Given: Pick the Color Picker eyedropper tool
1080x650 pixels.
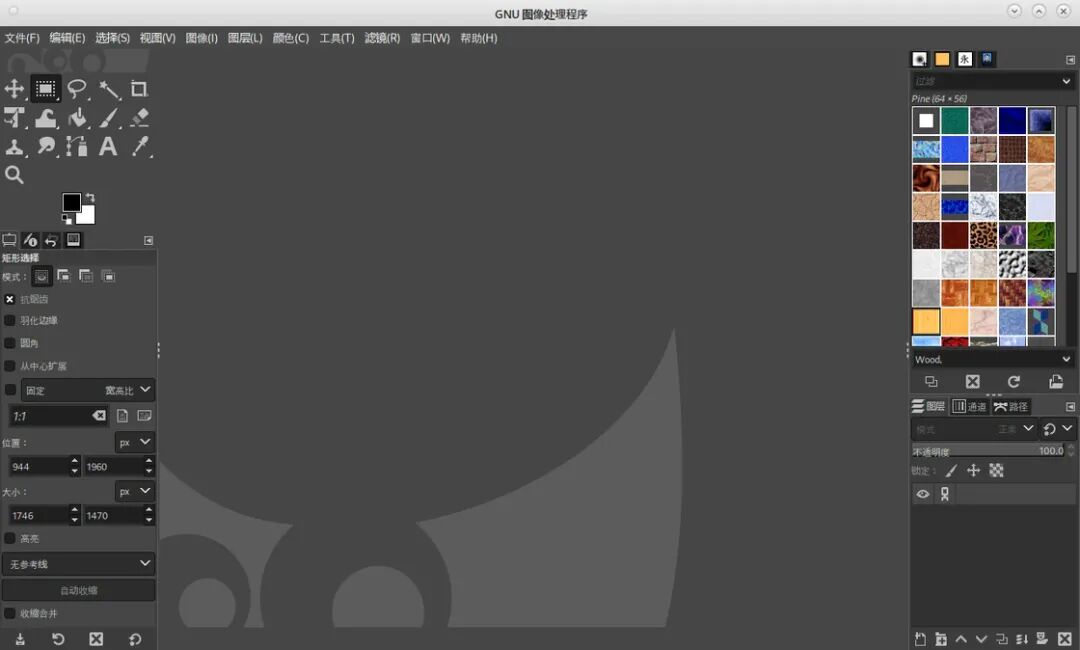Looking at the screenshot, I should pyautogui.click(x=141, y=147).
